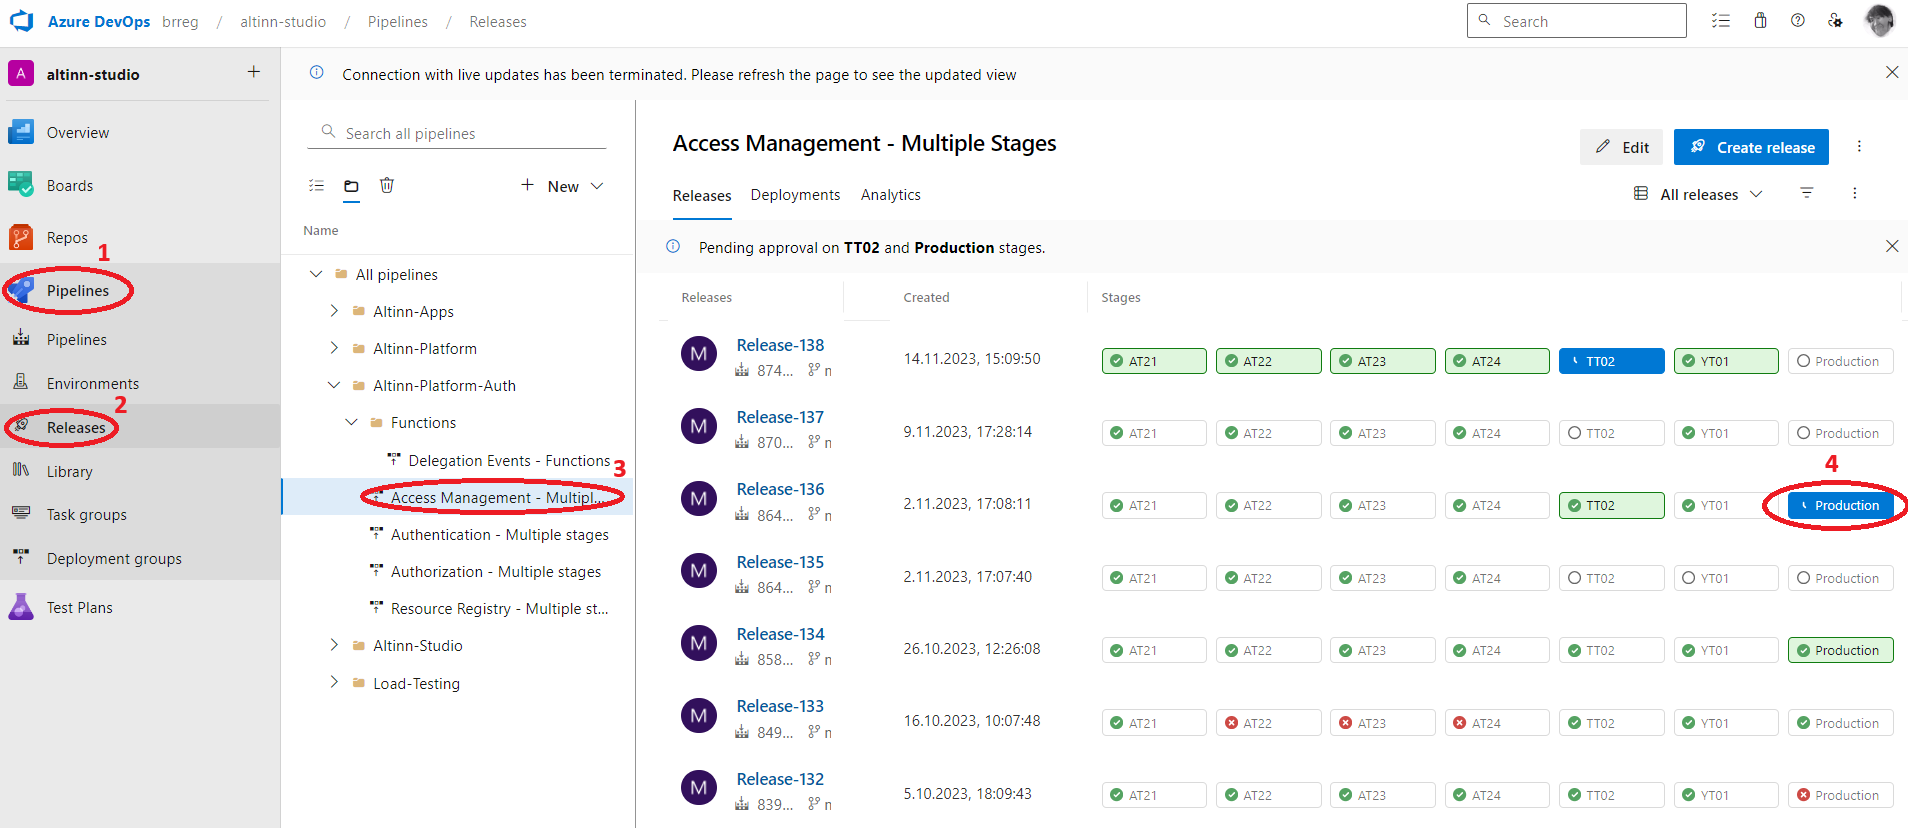Open Release-136 link
The width and height of the screenshot is (1908, 828).
(x=780, y=489)
